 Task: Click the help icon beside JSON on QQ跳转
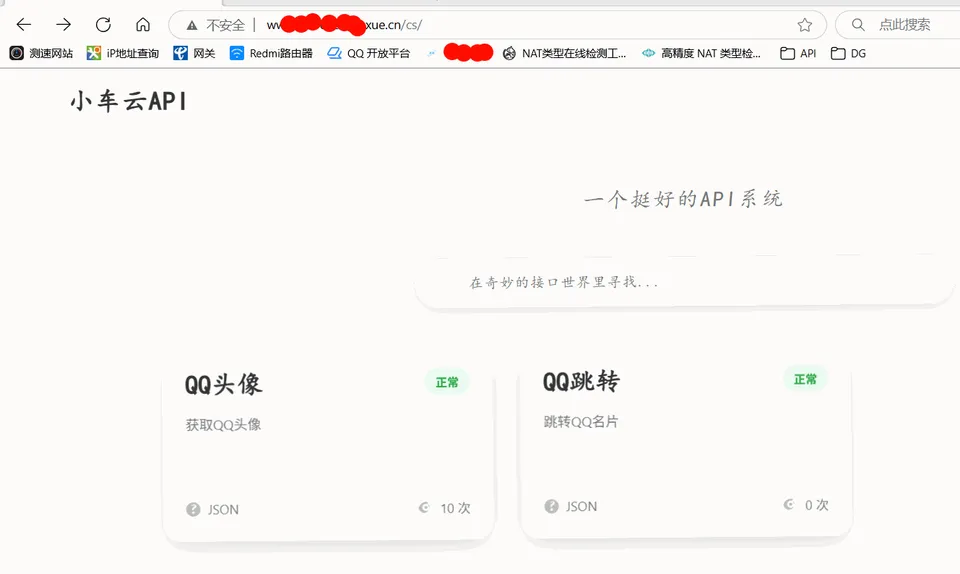pos(551,506)
